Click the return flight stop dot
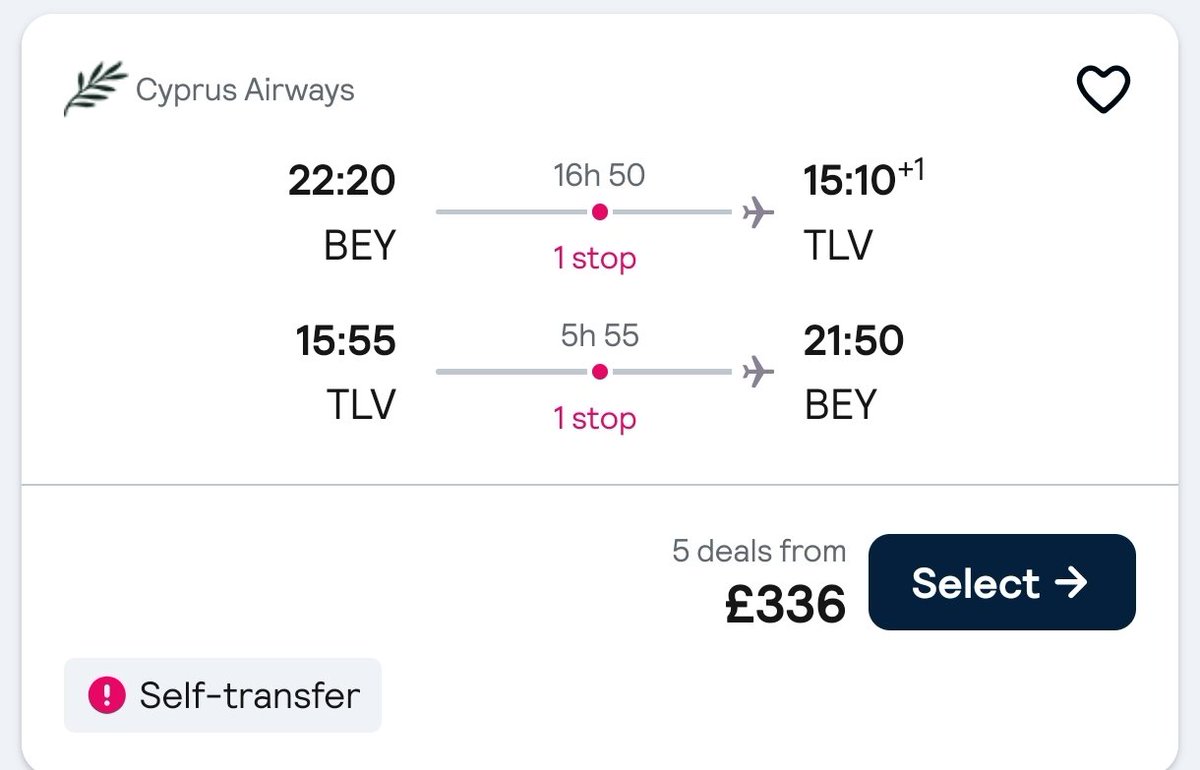 click(599, 372)
